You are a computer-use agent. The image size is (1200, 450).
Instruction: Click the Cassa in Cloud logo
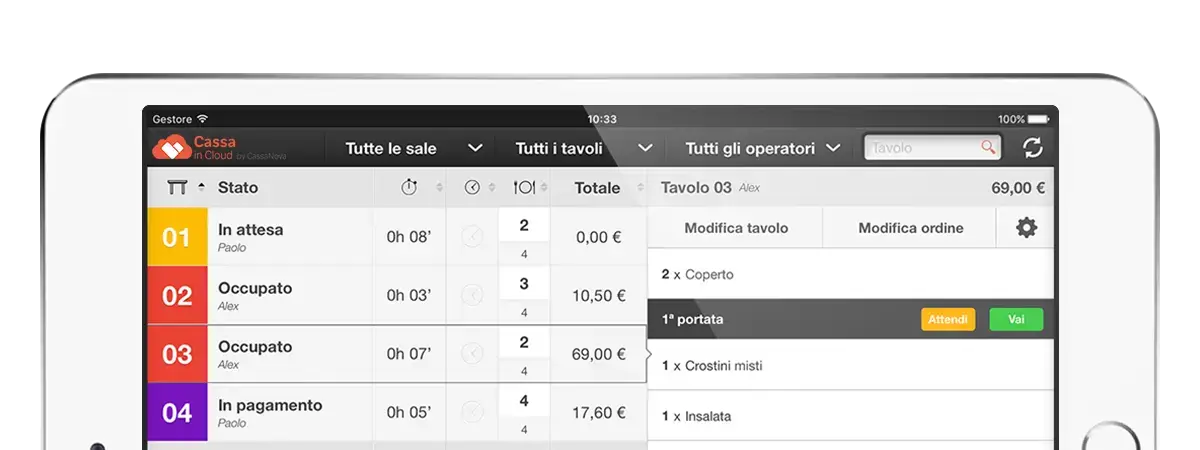(x=194, y=148)
